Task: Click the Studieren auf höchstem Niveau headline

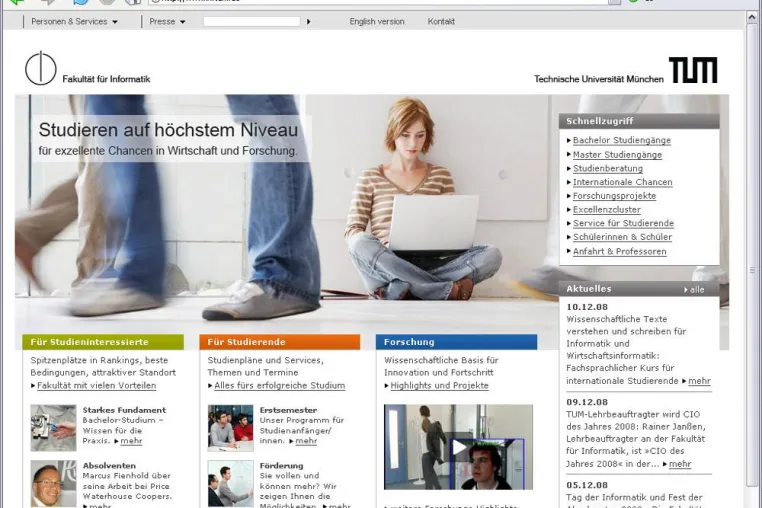Action: tap(168, 130)
